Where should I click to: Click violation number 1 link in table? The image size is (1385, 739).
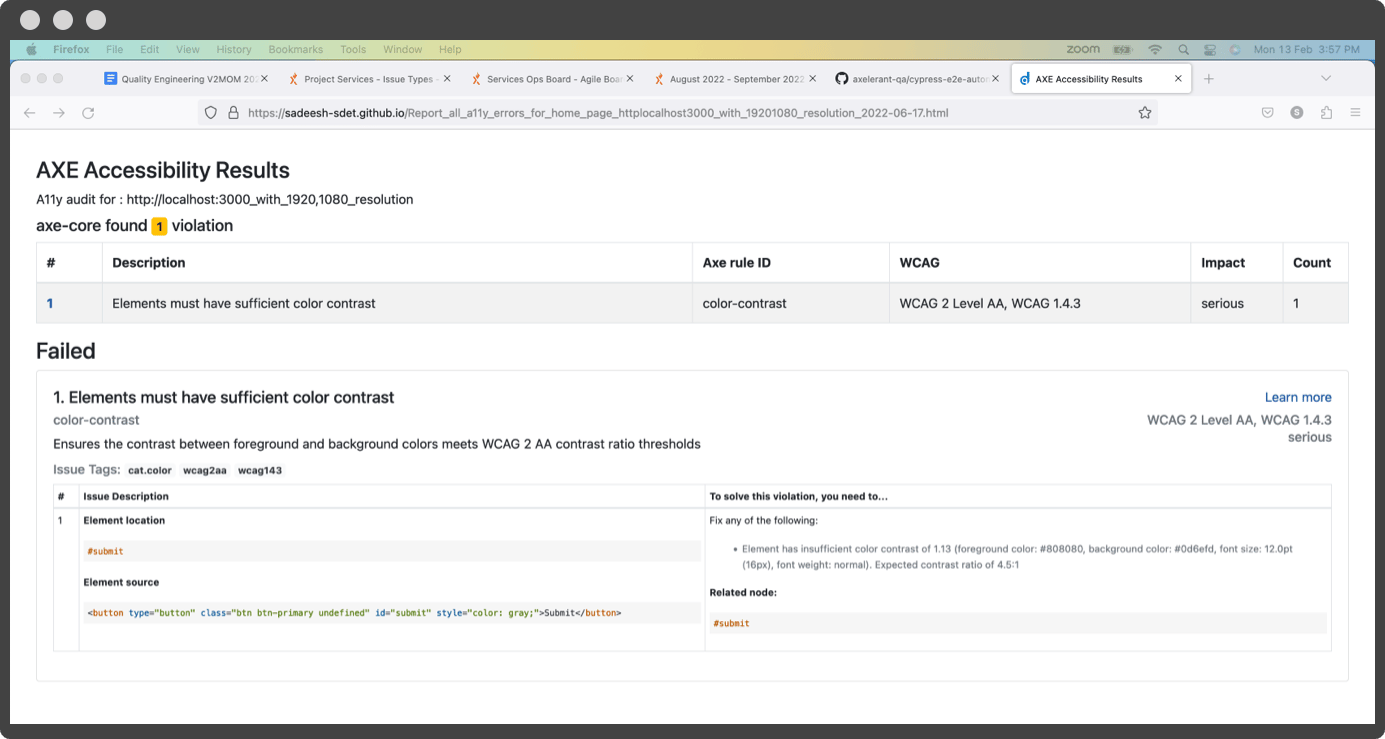pyautogui.click(x=50, y=303)
